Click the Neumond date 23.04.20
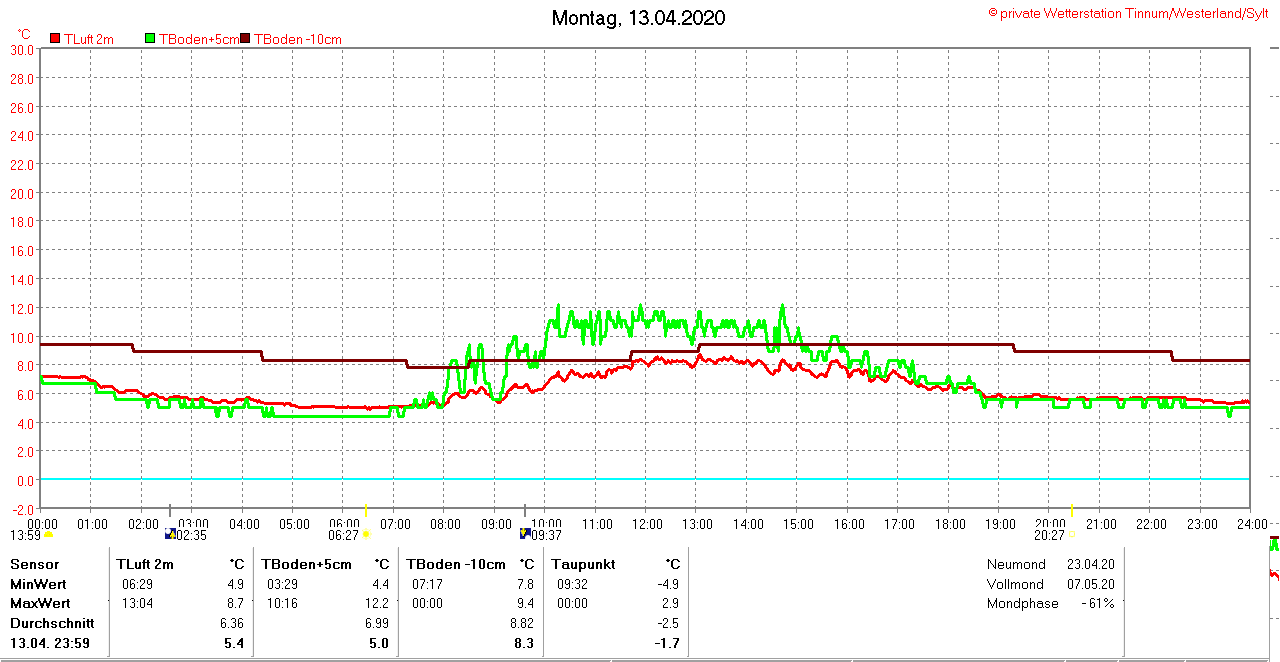 (x=1090, y=564)
